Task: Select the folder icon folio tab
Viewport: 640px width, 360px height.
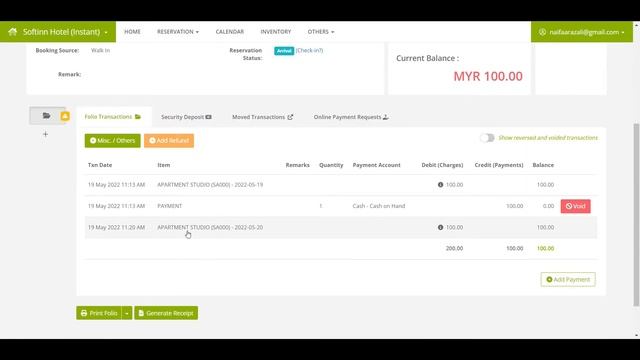Action: click(x=46, y=116)
